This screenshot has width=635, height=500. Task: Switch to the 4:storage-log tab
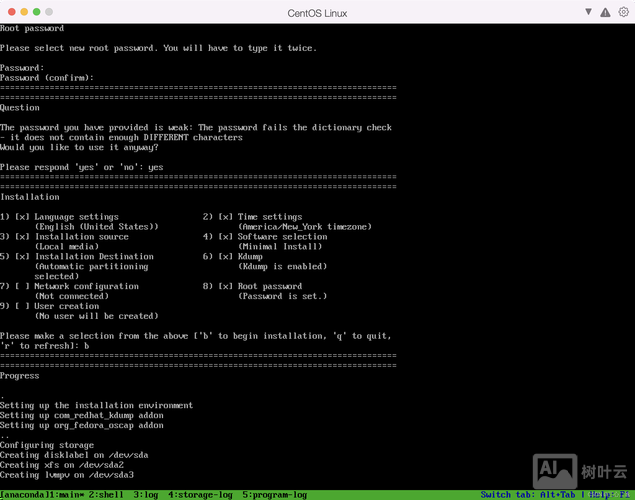point(200,495)
